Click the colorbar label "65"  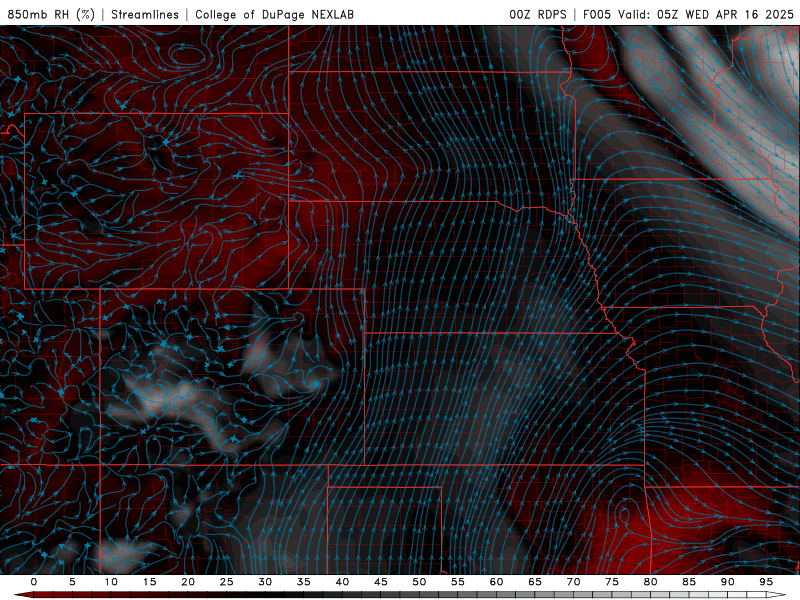coord(535,582)
